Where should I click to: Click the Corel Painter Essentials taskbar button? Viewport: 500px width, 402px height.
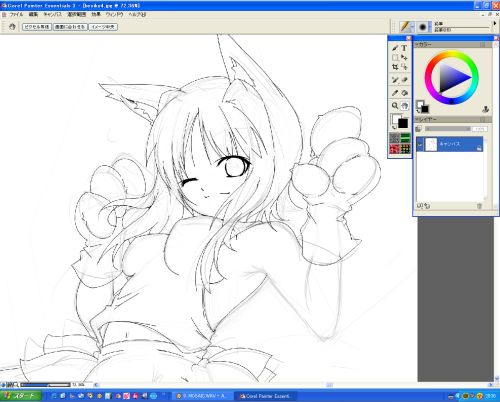click(265, 396)
